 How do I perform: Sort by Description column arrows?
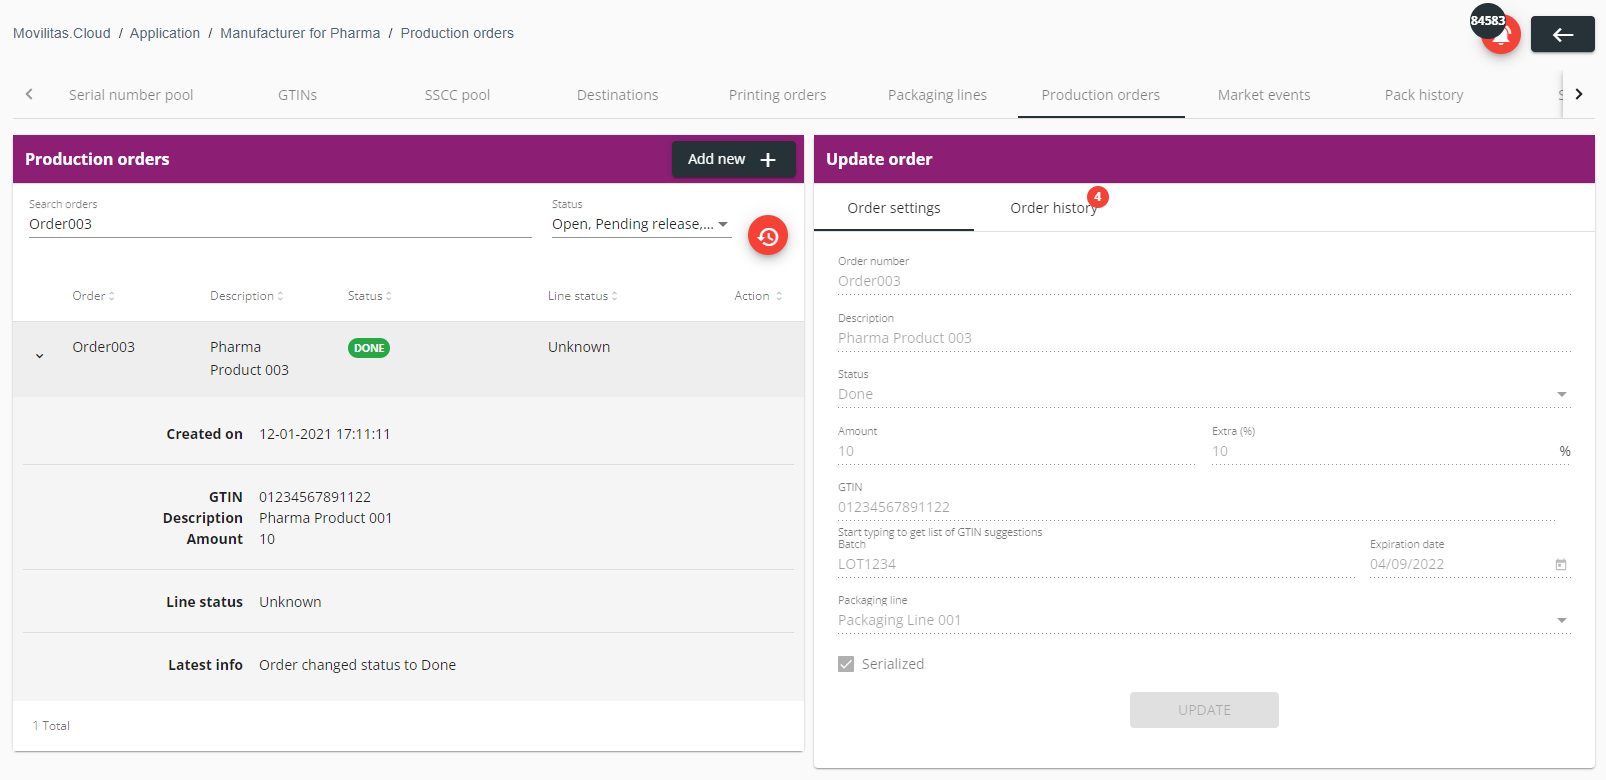point(280,296)
